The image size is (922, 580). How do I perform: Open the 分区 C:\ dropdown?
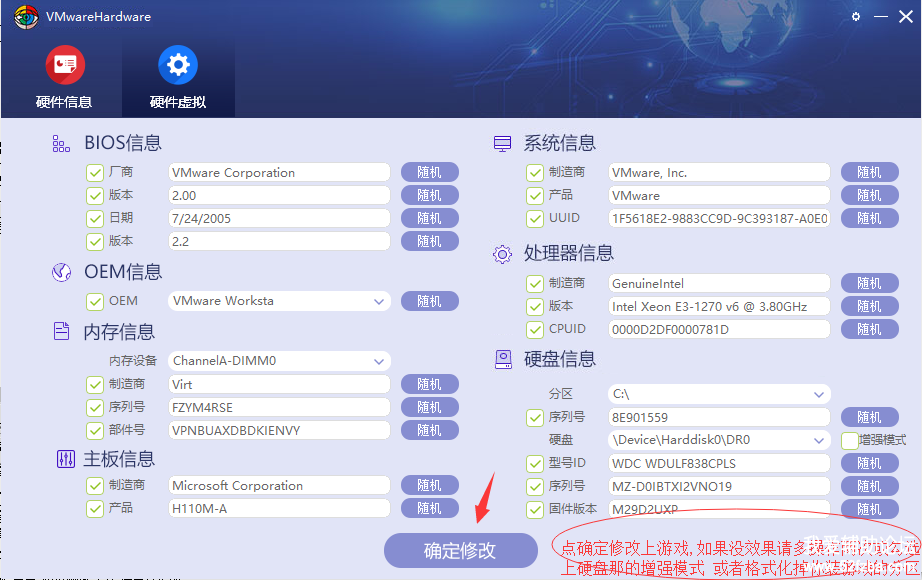pos(819,395)
